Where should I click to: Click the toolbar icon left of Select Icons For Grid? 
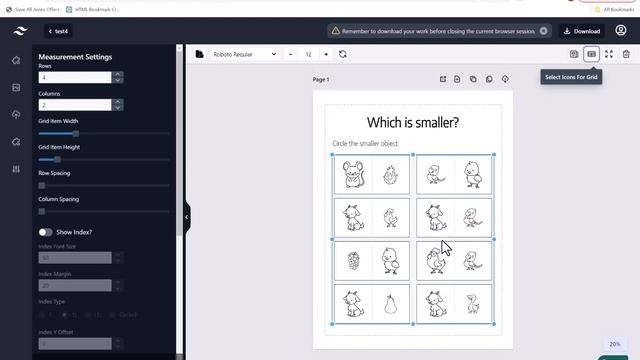(574, 54)
